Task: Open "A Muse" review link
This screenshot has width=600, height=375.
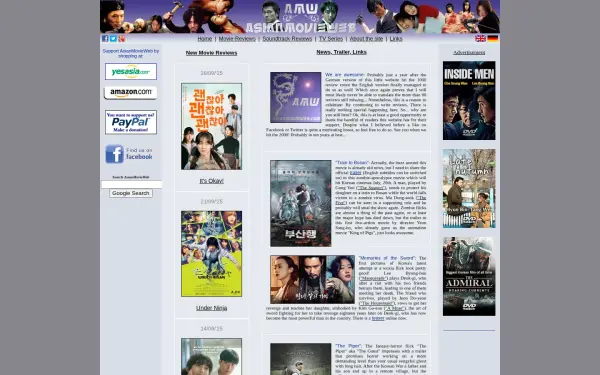Action: 394,308
